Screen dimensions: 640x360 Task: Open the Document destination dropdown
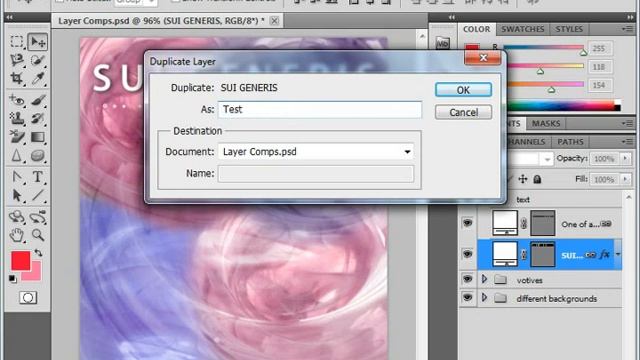click(407, 152)
